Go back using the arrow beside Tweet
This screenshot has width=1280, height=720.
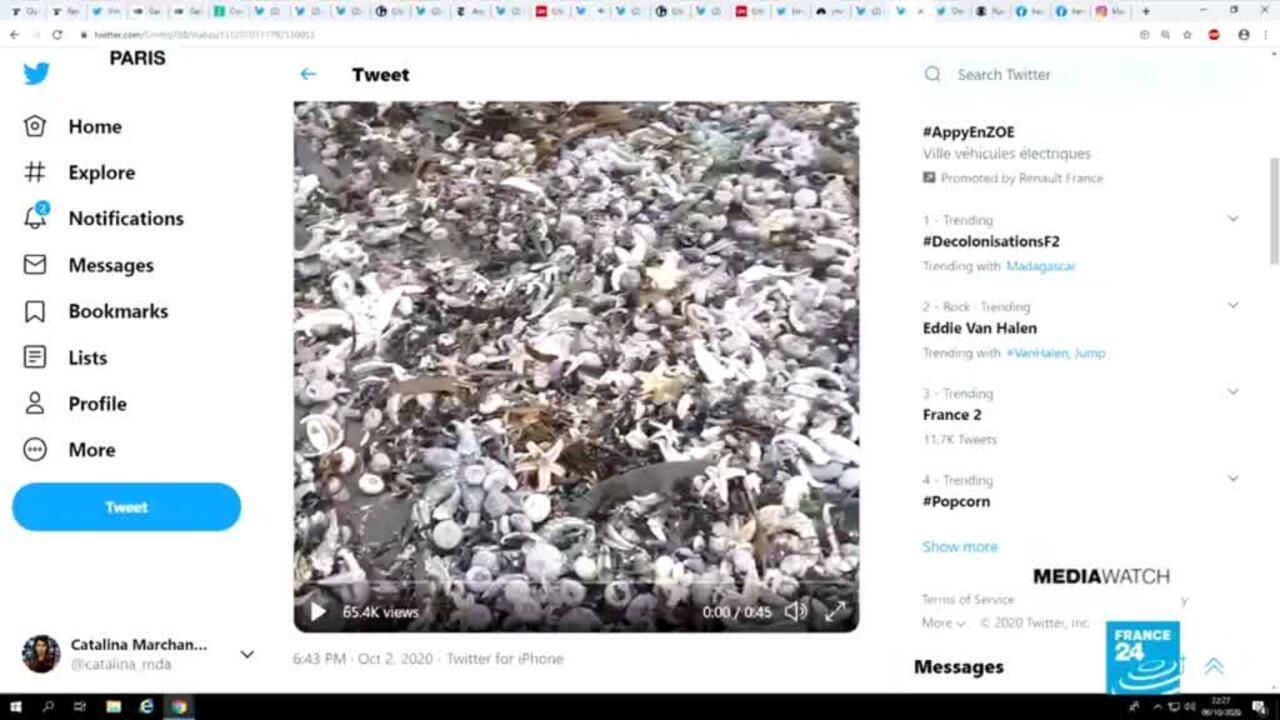[x=308, y=74]
